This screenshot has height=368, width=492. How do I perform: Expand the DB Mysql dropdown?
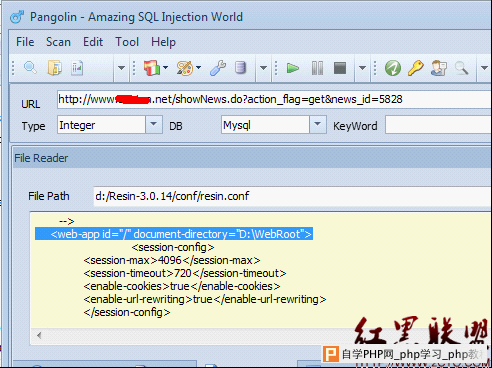click(x=318, y=125)
